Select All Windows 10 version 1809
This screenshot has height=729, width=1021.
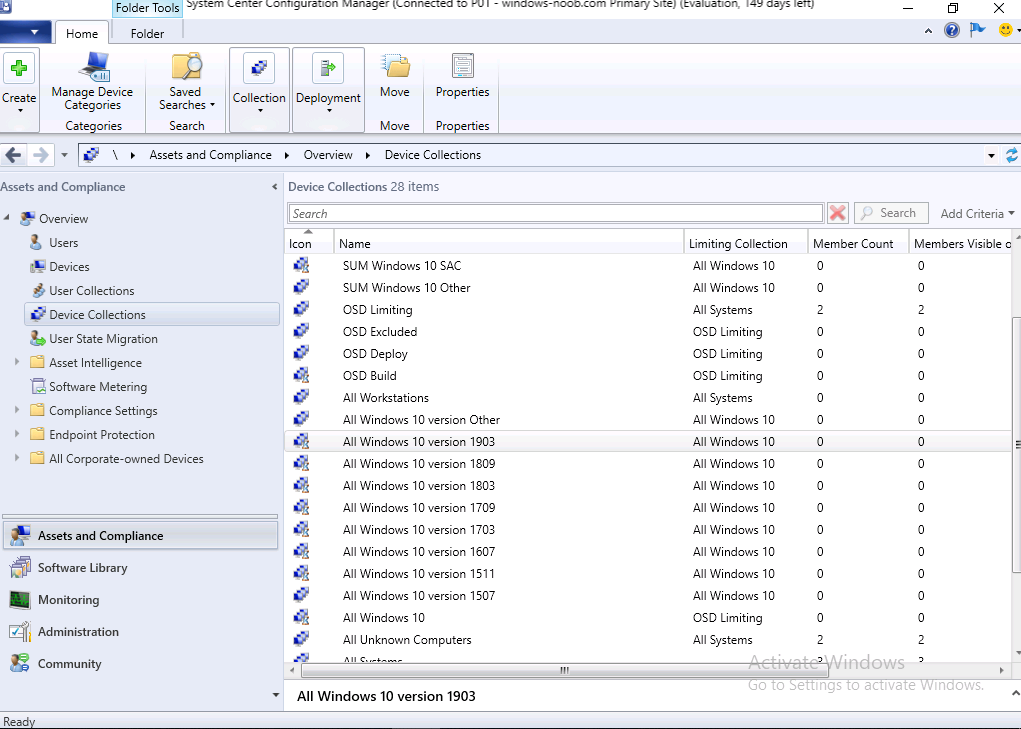click(649, 463)
